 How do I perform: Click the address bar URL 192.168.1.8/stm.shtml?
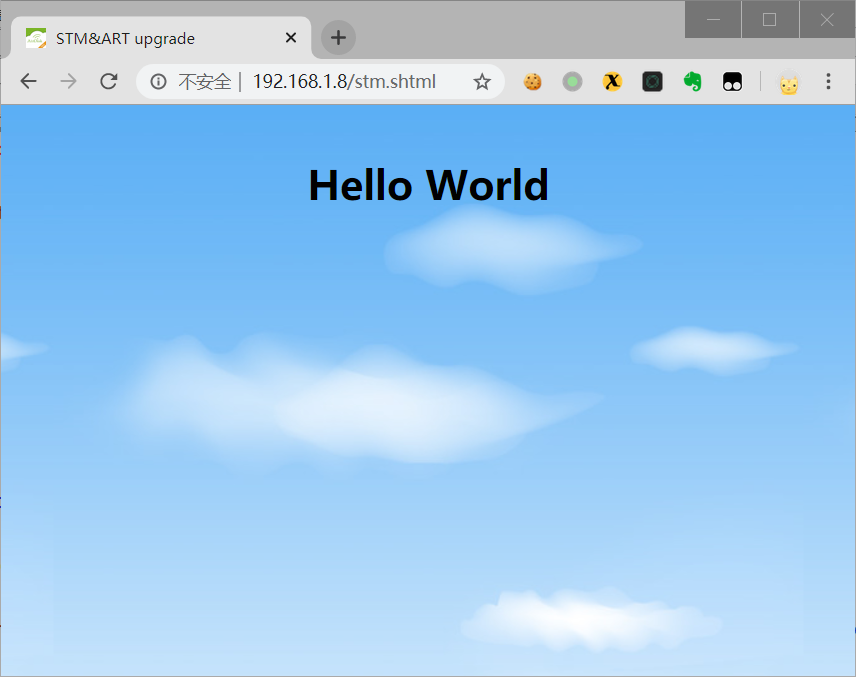point(344,82)
